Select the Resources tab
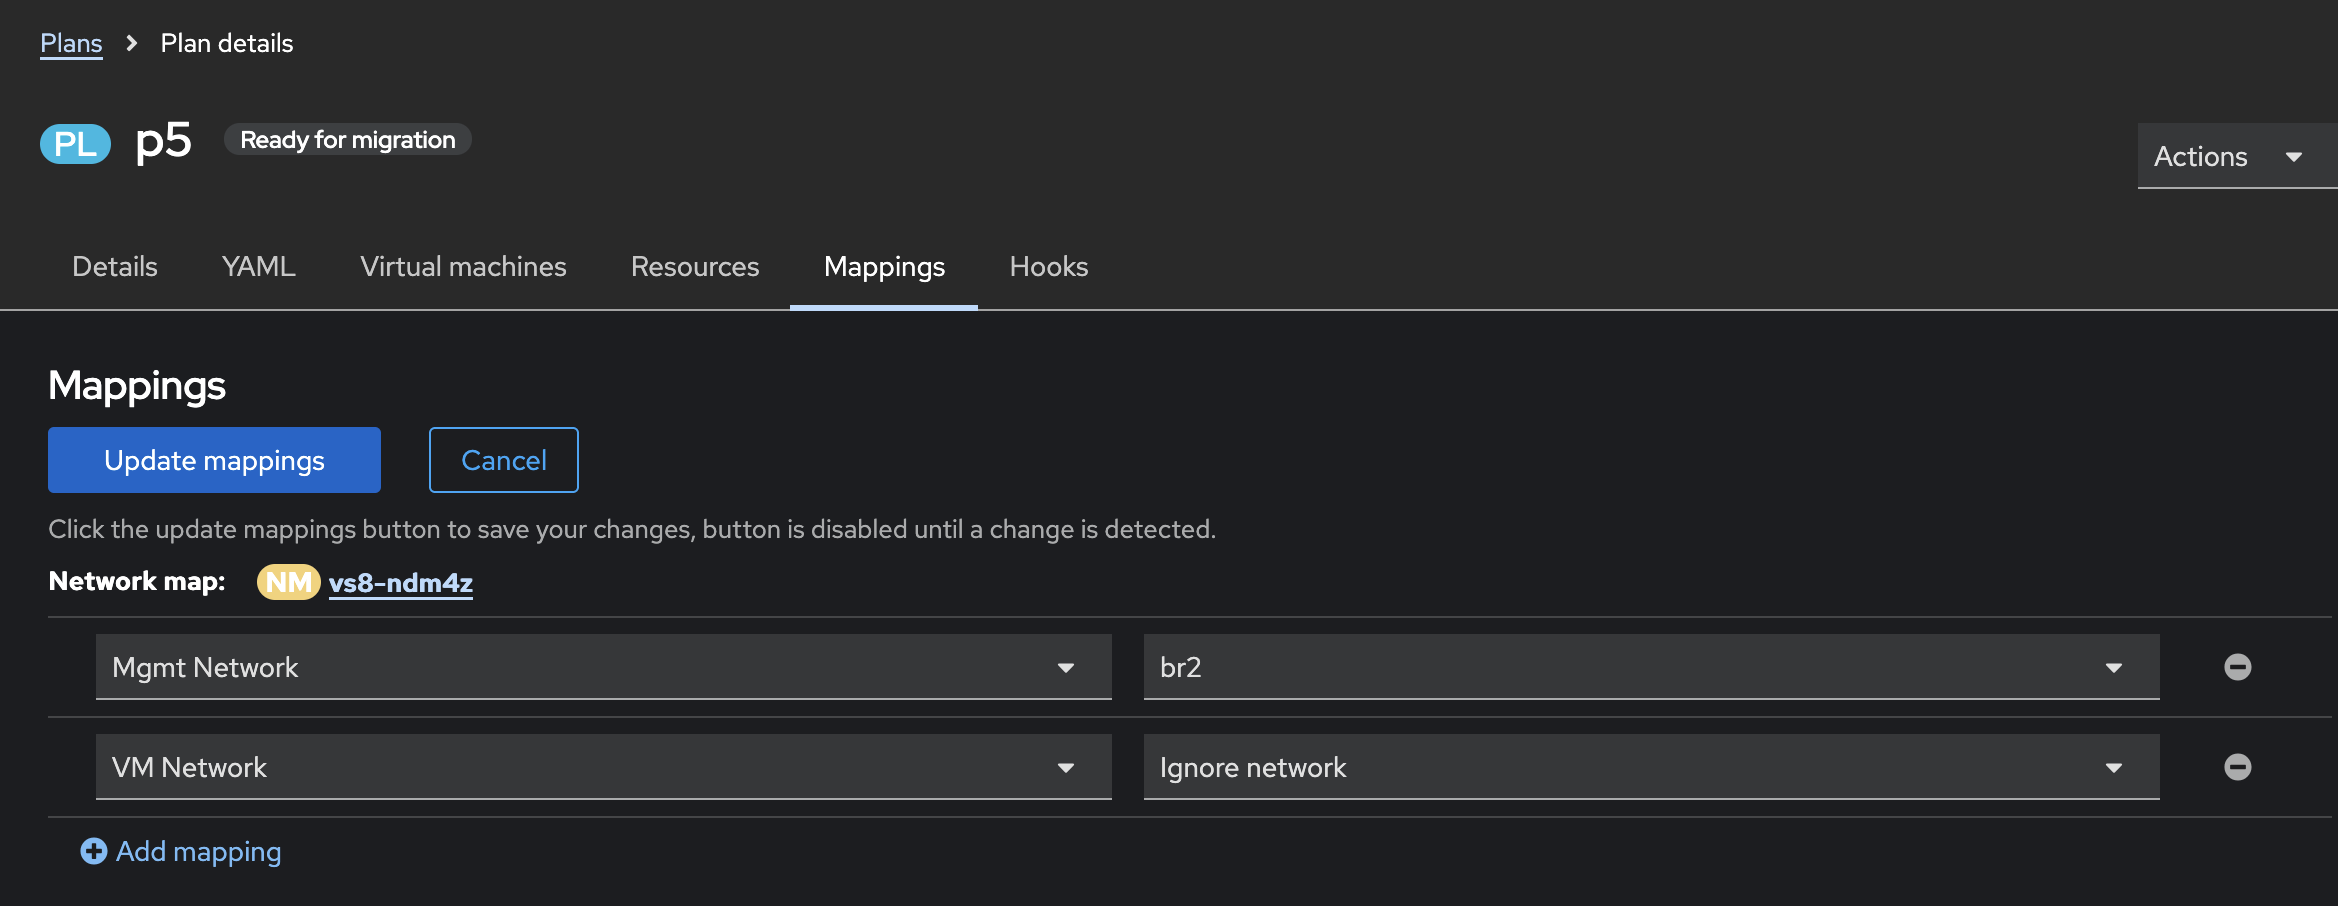 coord(695,267)
